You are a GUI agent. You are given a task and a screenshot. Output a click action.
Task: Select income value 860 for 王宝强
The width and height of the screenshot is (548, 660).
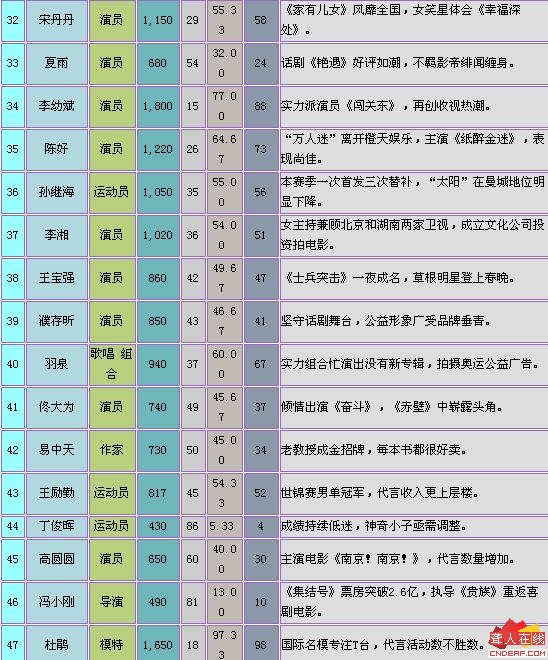[x=157, y=278]
